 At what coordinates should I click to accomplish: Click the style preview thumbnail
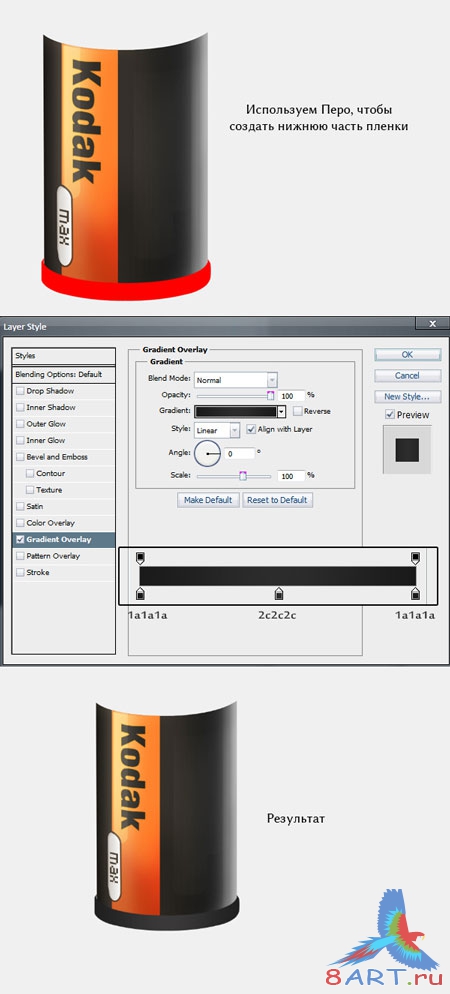click(407, 450)
